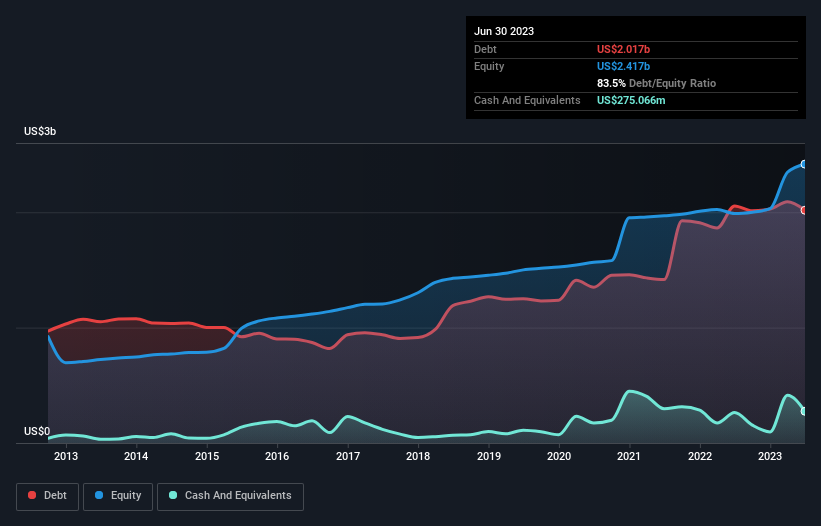Image resolution: width=821 pixels, height=526 pixels.
Task: Click the 2019 x-axis label
Action: 489,456
